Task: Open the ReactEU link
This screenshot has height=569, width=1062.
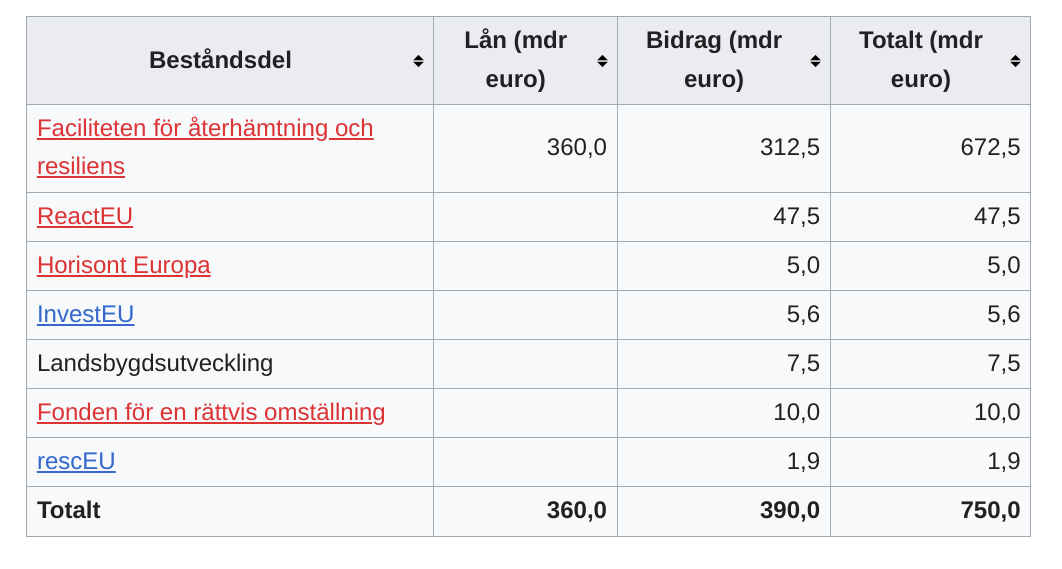Action: point(85,216)
